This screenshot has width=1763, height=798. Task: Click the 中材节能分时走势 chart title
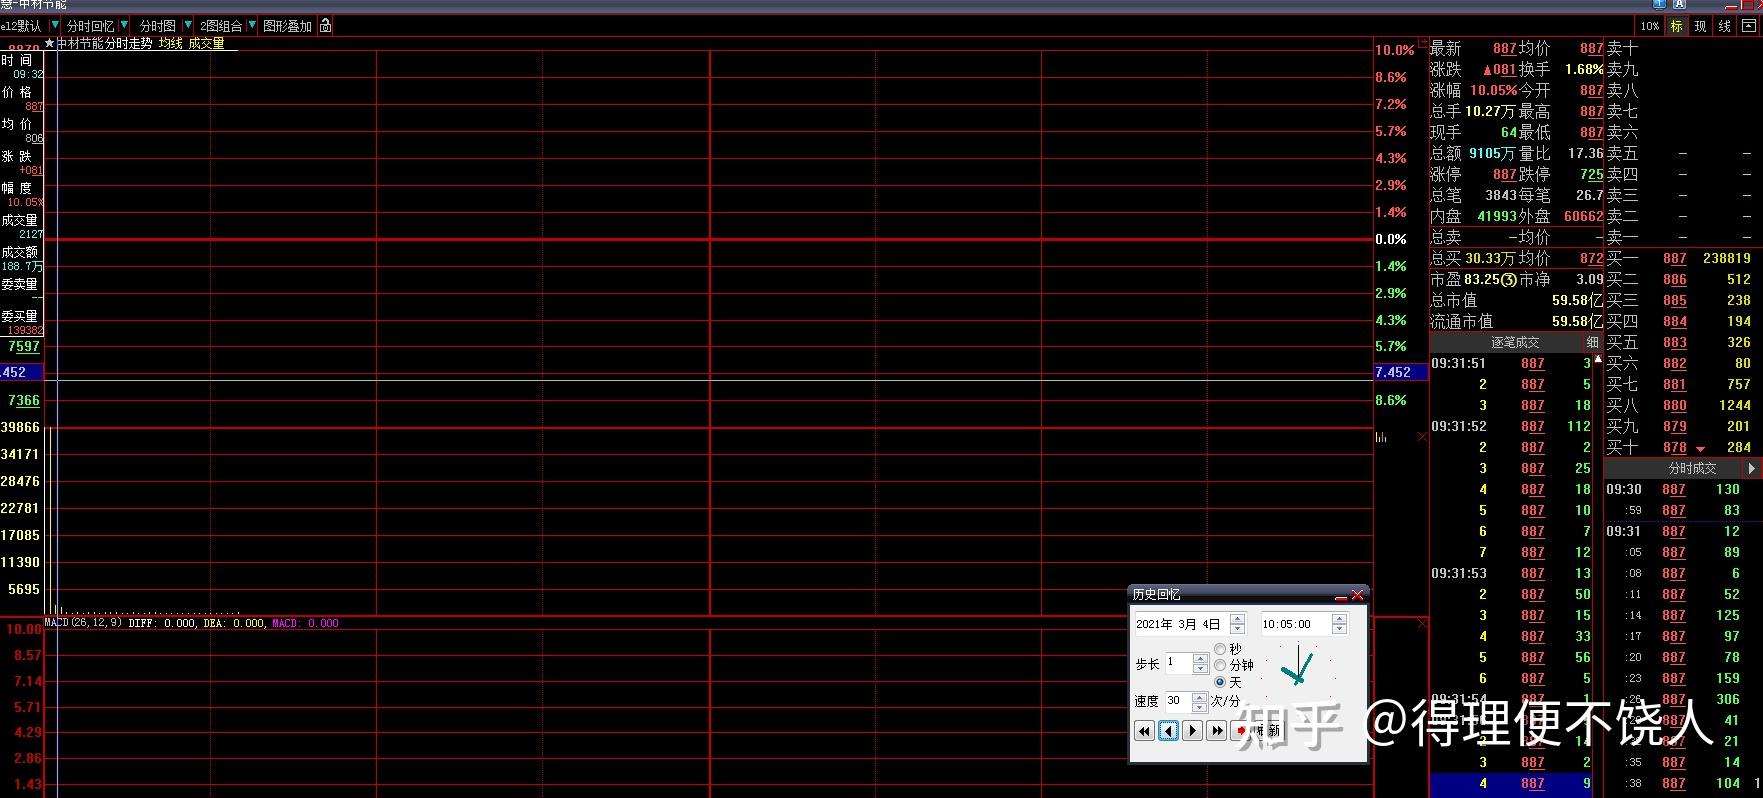[x=104, y=44]
